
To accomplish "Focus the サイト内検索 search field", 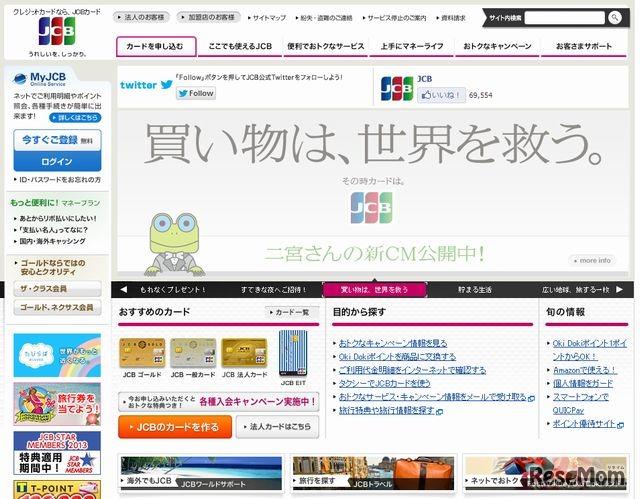I will tap(564, 18).
